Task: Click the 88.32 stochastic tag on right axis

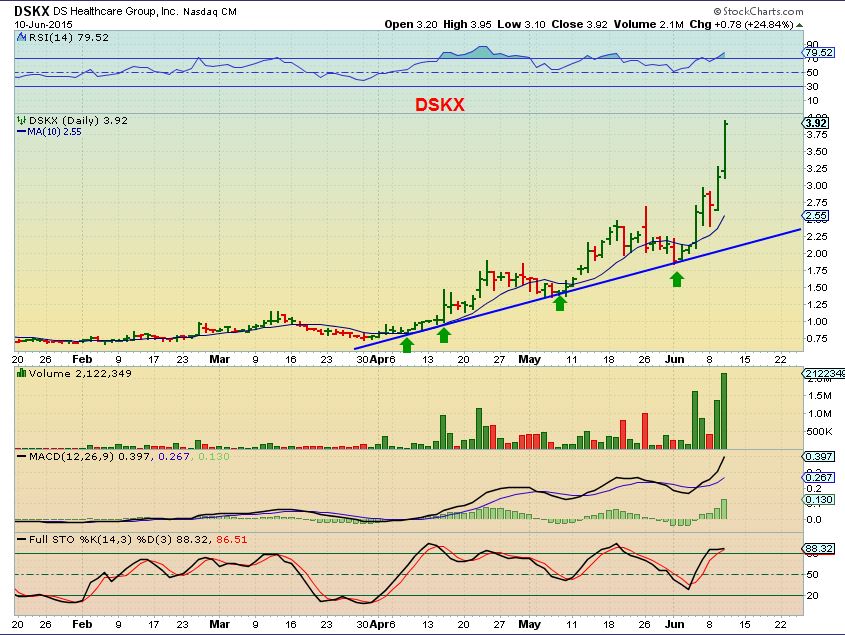Action: point(819,548)
